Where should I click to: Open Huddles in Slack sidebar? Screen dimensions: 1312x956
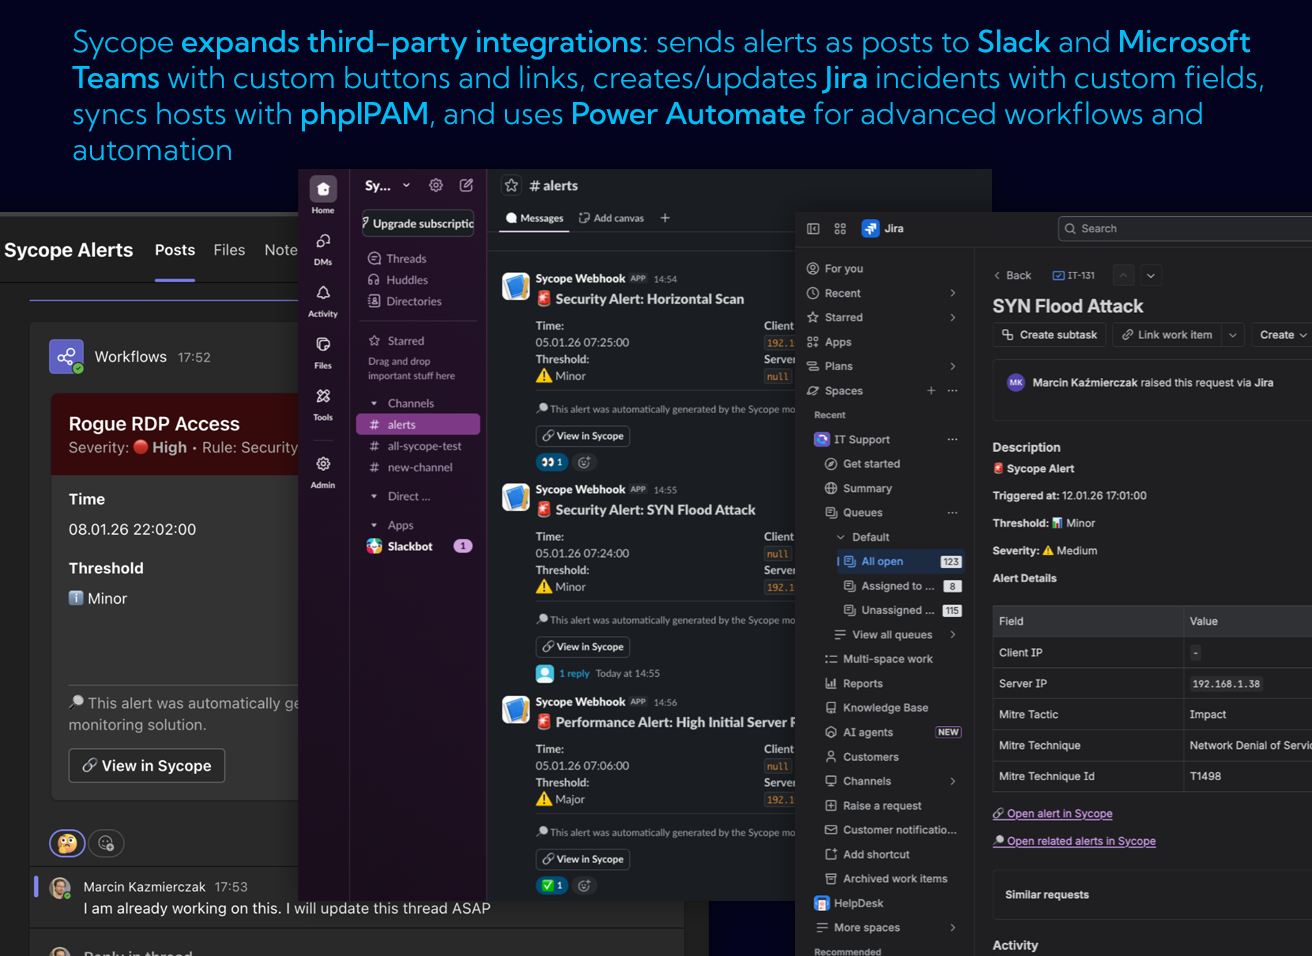(398, 280)
